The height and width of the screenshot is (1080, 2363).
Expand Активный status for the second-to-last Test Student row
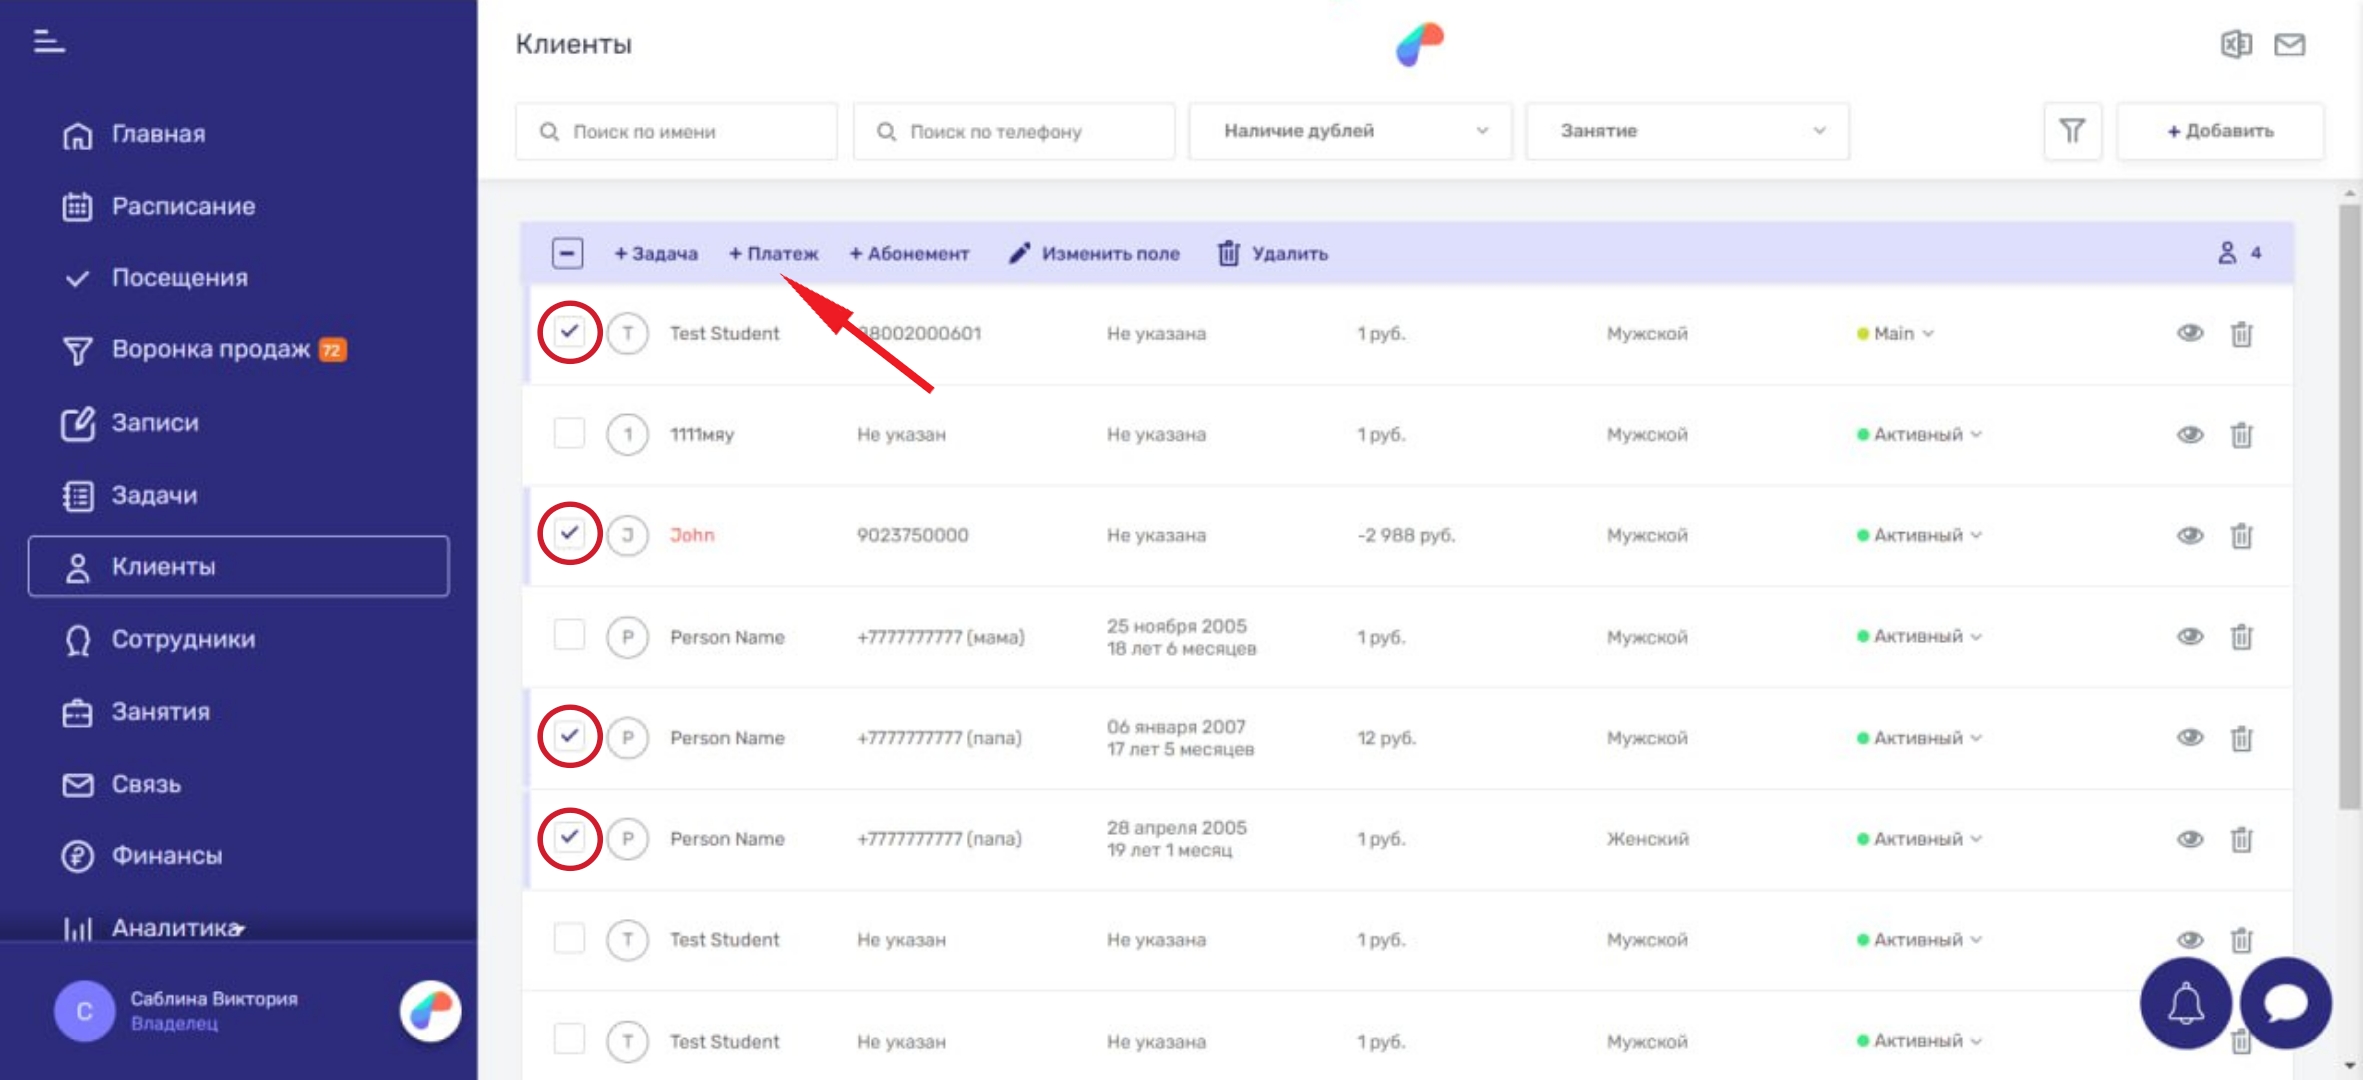pos(1919,939)
